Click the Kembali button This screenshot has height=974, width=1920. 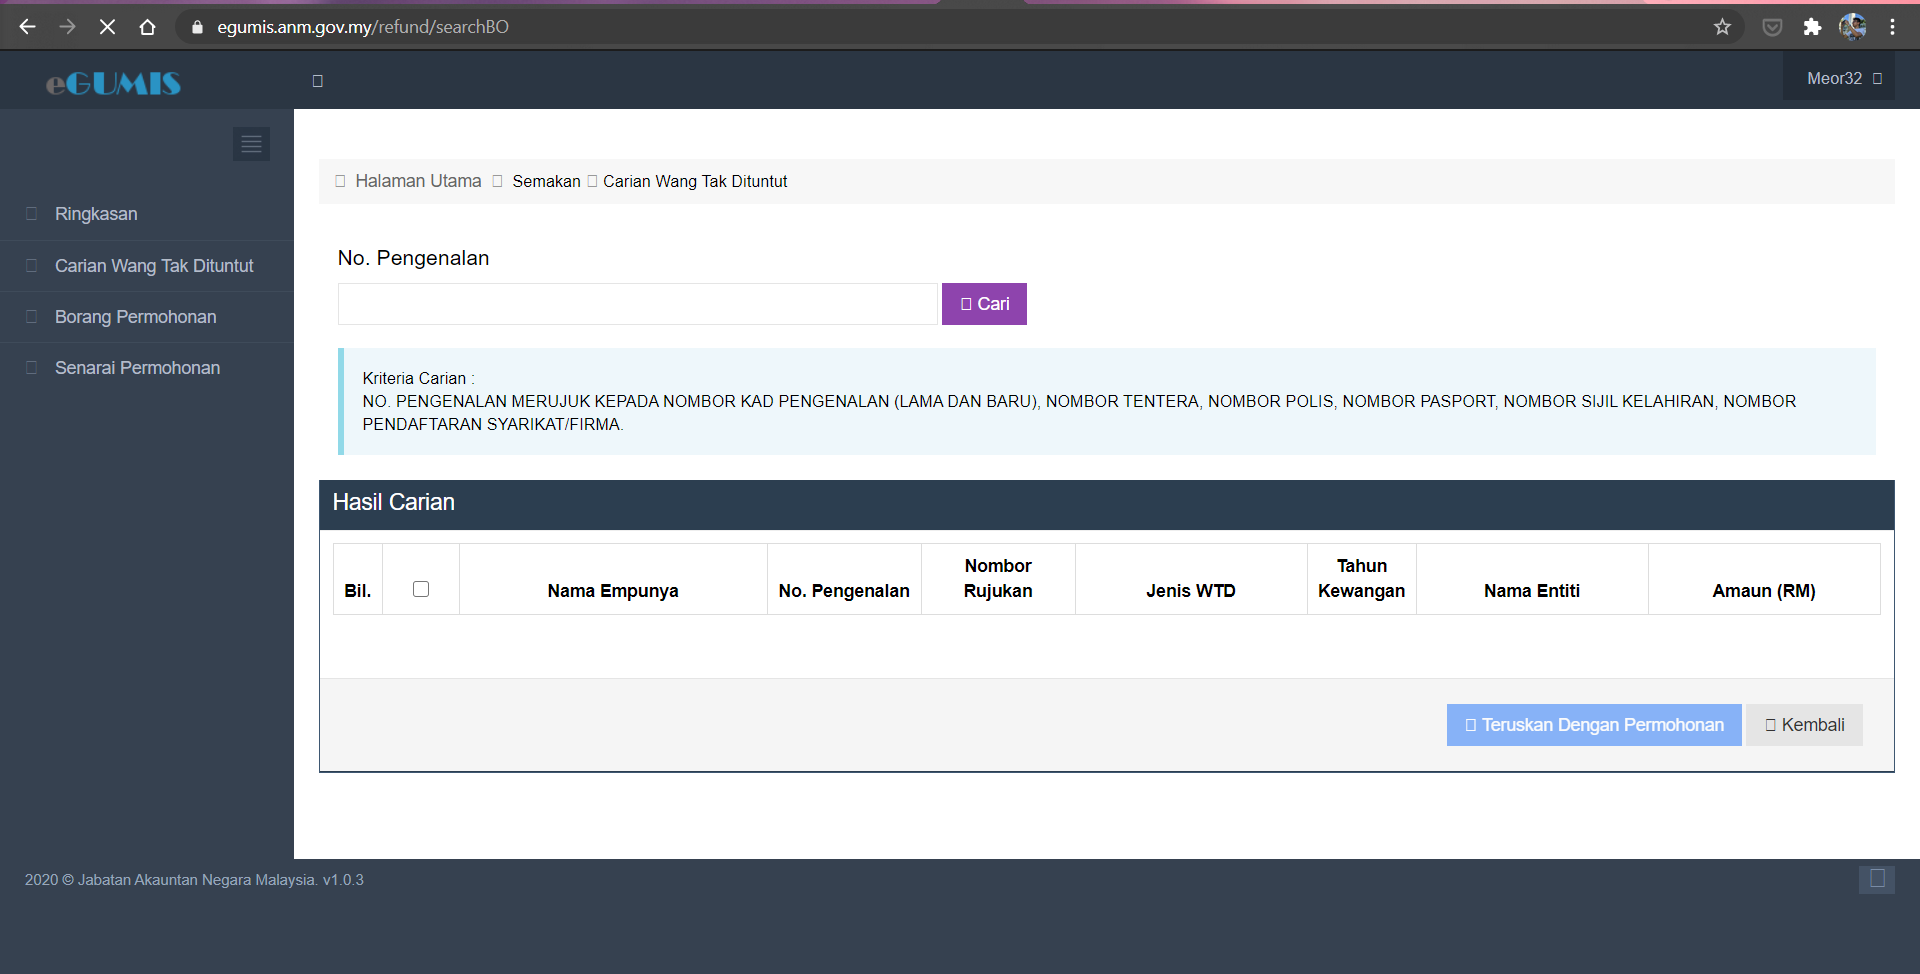(1804, 725)
